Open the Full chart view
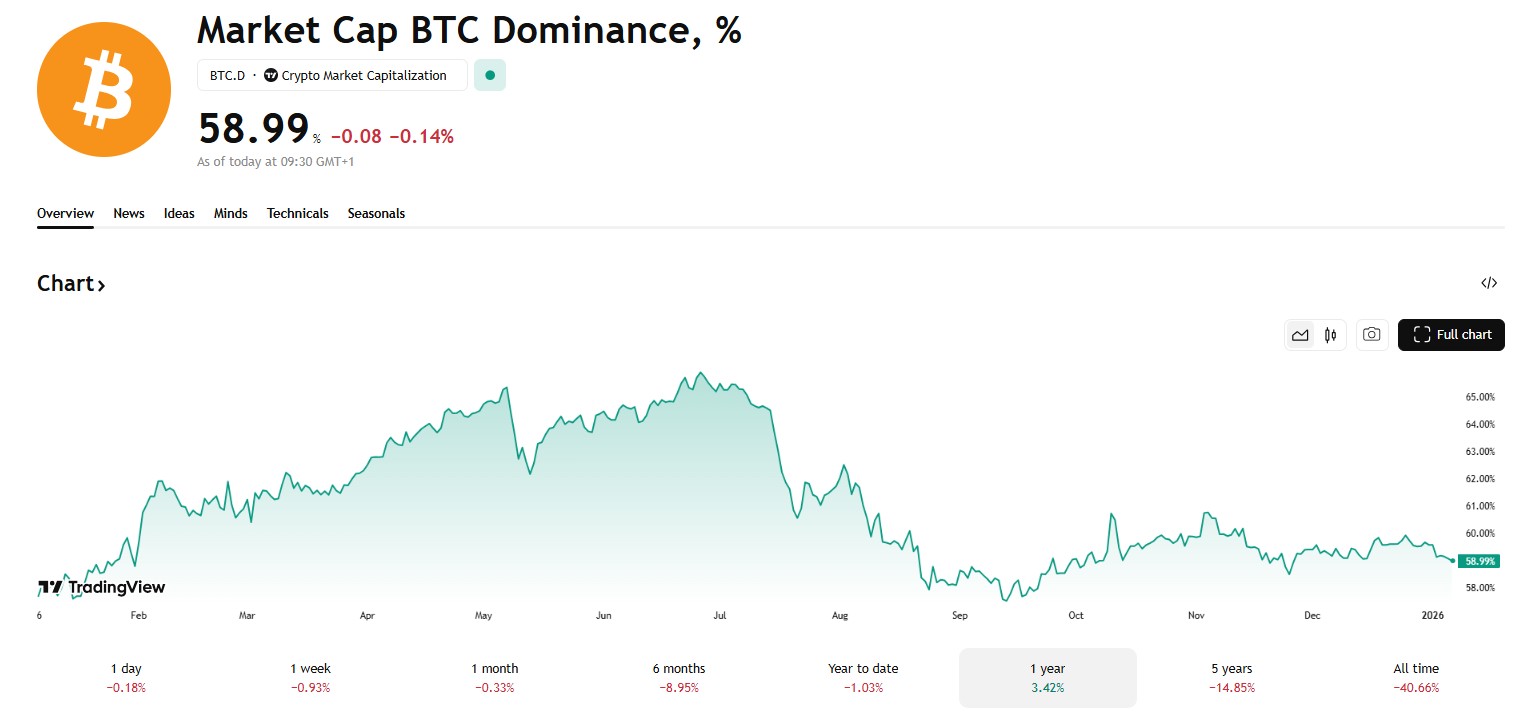This screenshot has height=719, width=1523. (x=1451, y=335)
